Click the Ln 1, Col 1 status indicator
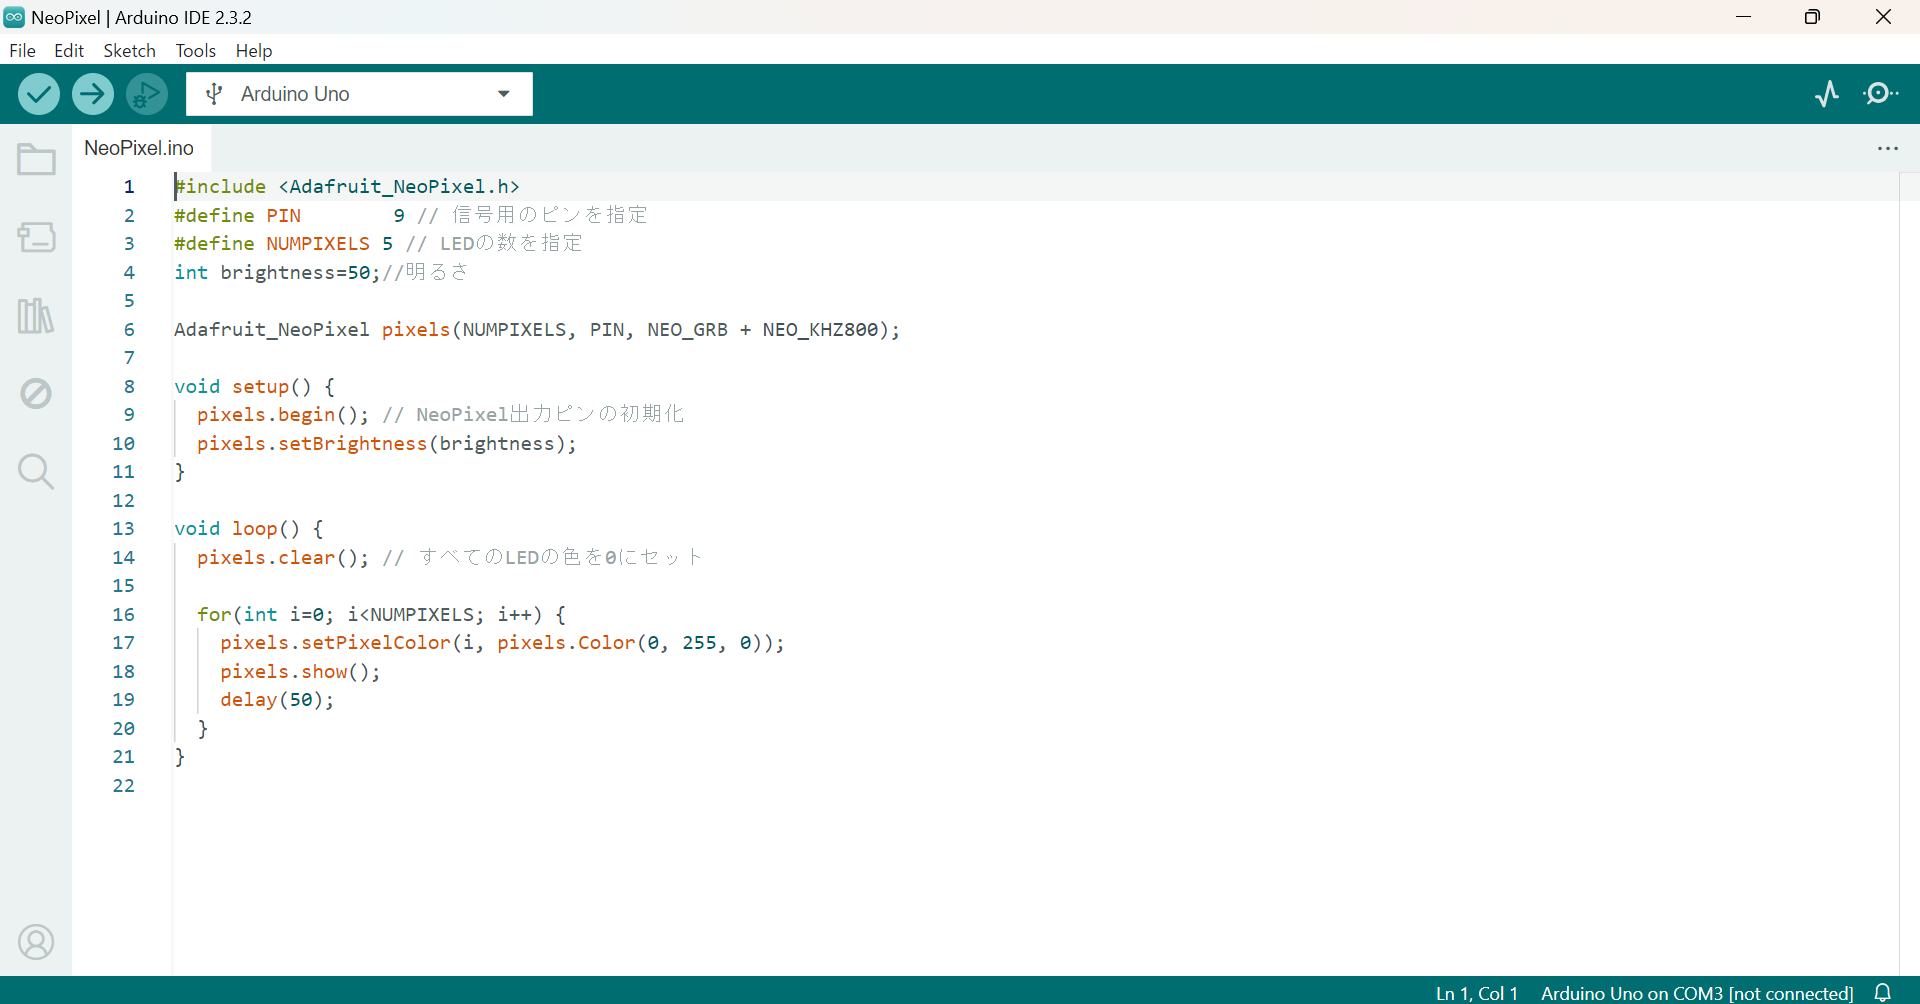 1477,993
